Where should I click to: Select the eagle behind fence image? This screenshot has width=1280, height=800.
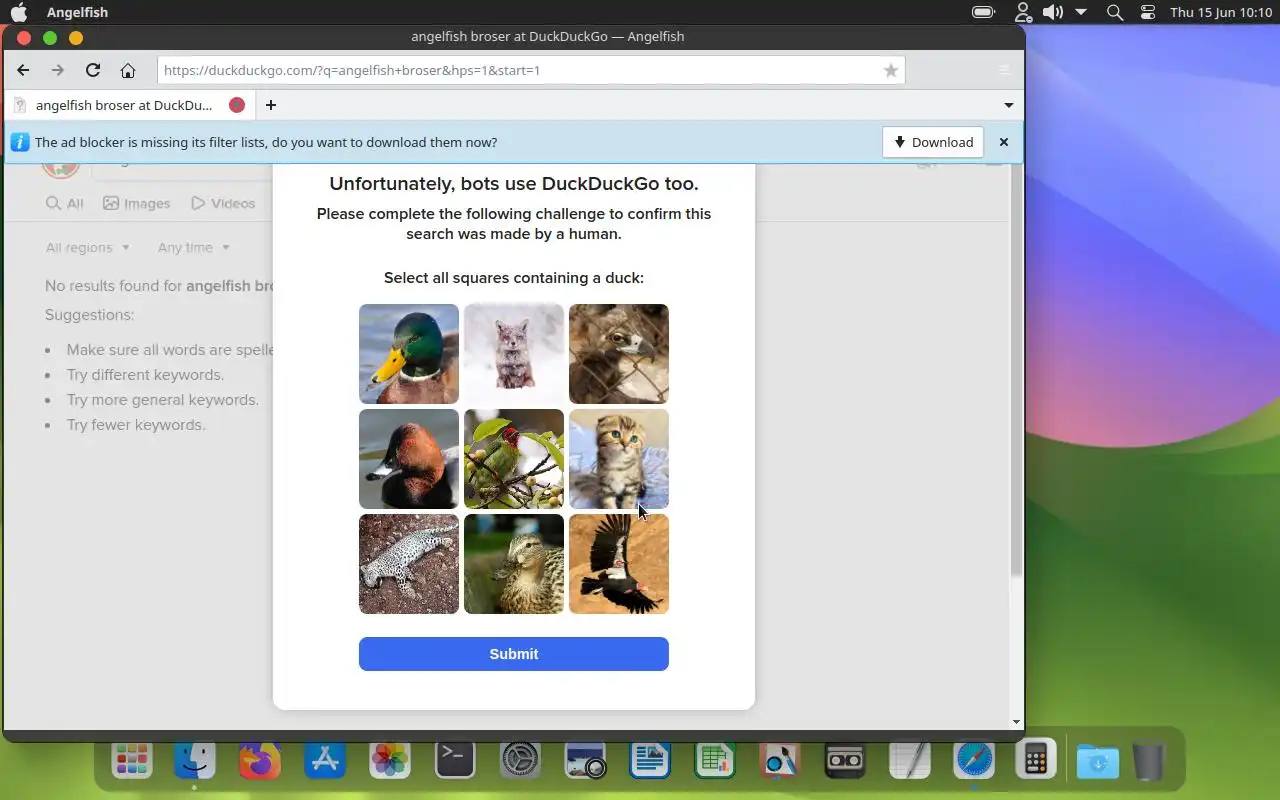(x=619, y=354)
